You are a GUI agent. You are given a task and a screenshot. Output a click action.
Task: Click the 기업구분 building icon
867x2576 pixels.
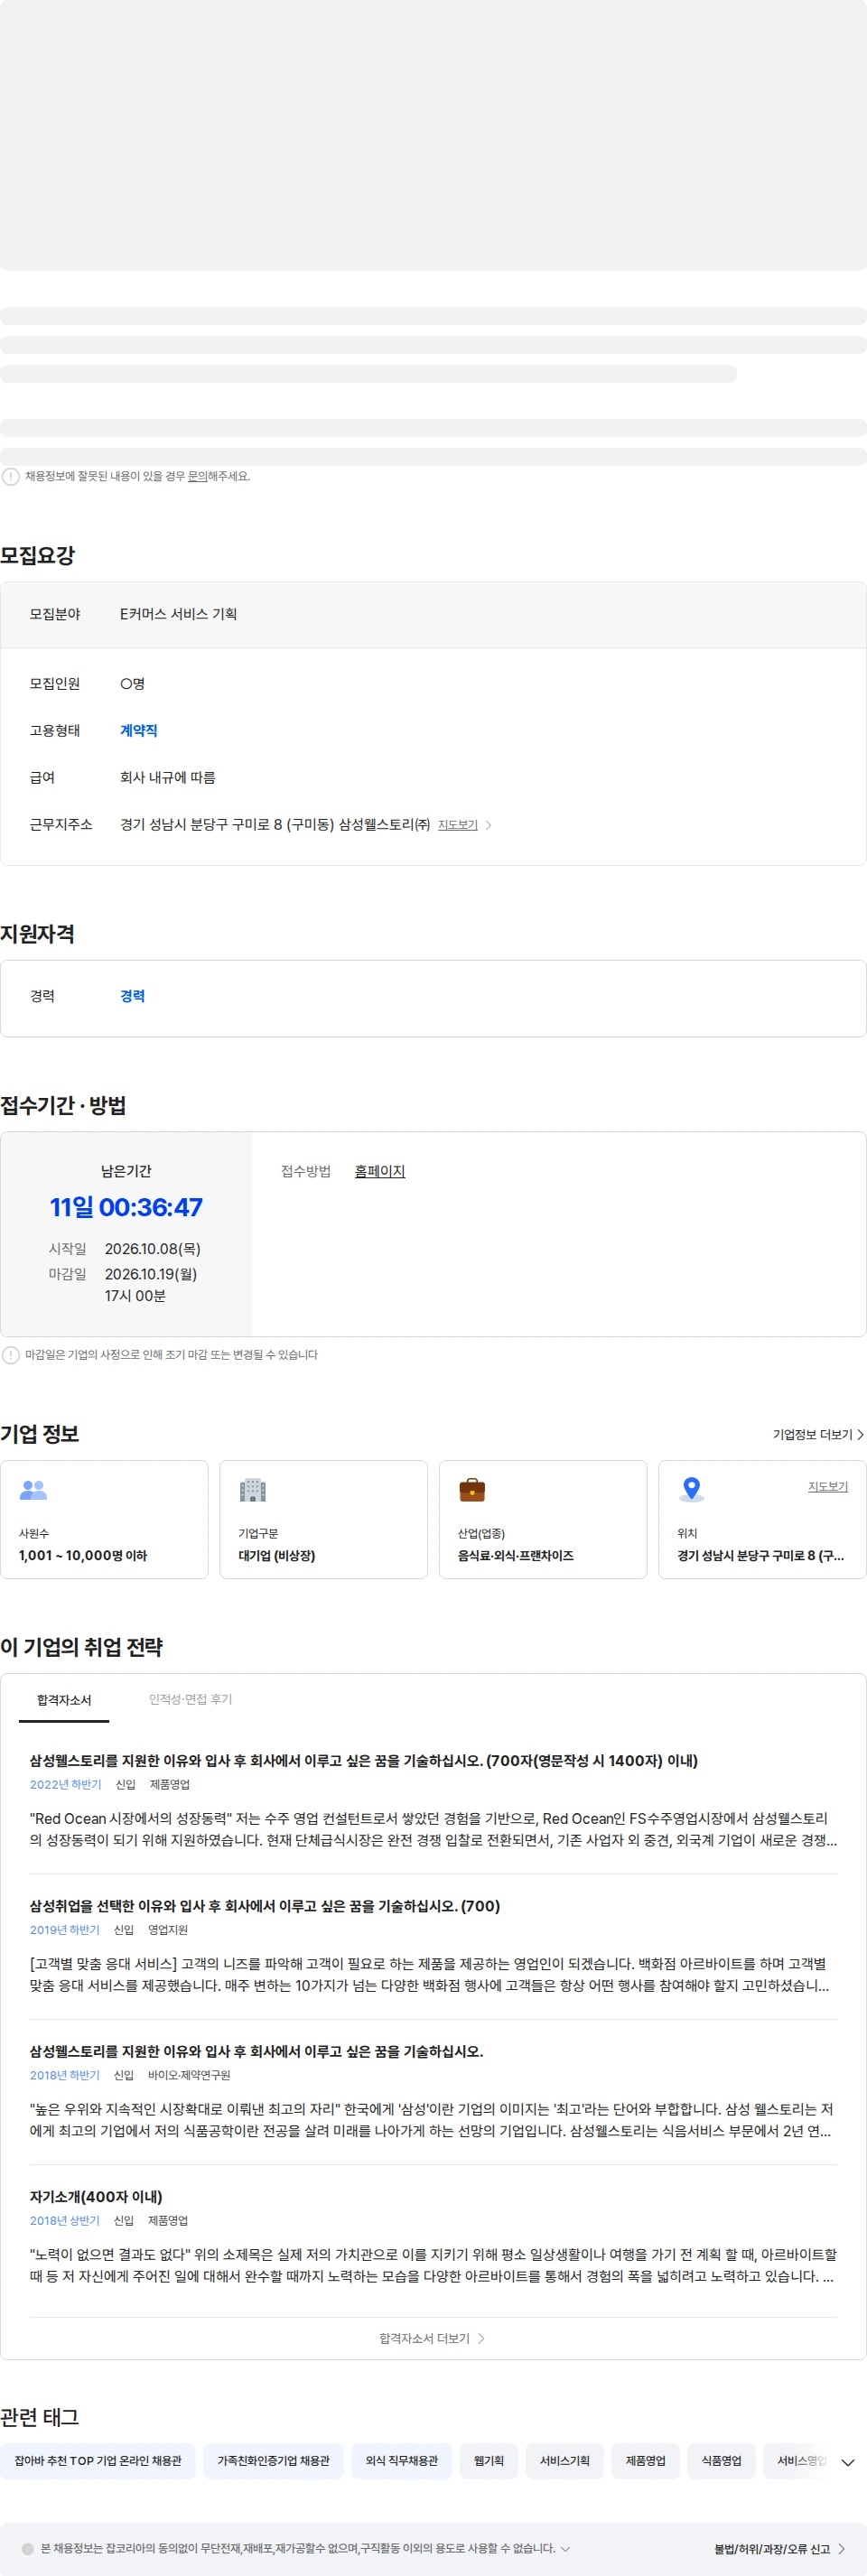[253, 1490]
